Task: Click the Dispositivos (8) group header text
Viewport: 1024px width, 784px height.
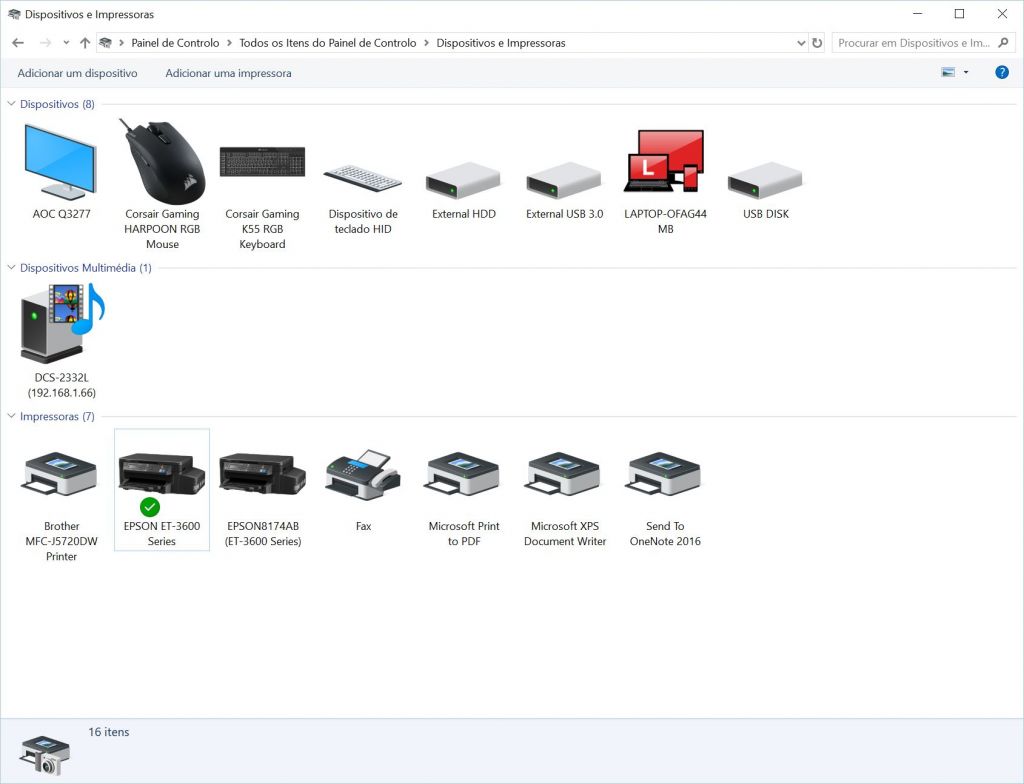Action: click(x=57, y=104)
